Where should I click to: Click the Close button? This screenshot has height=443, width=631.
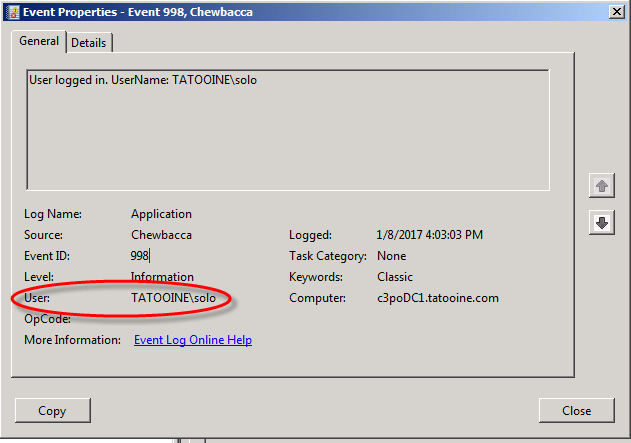pos(577,410)
